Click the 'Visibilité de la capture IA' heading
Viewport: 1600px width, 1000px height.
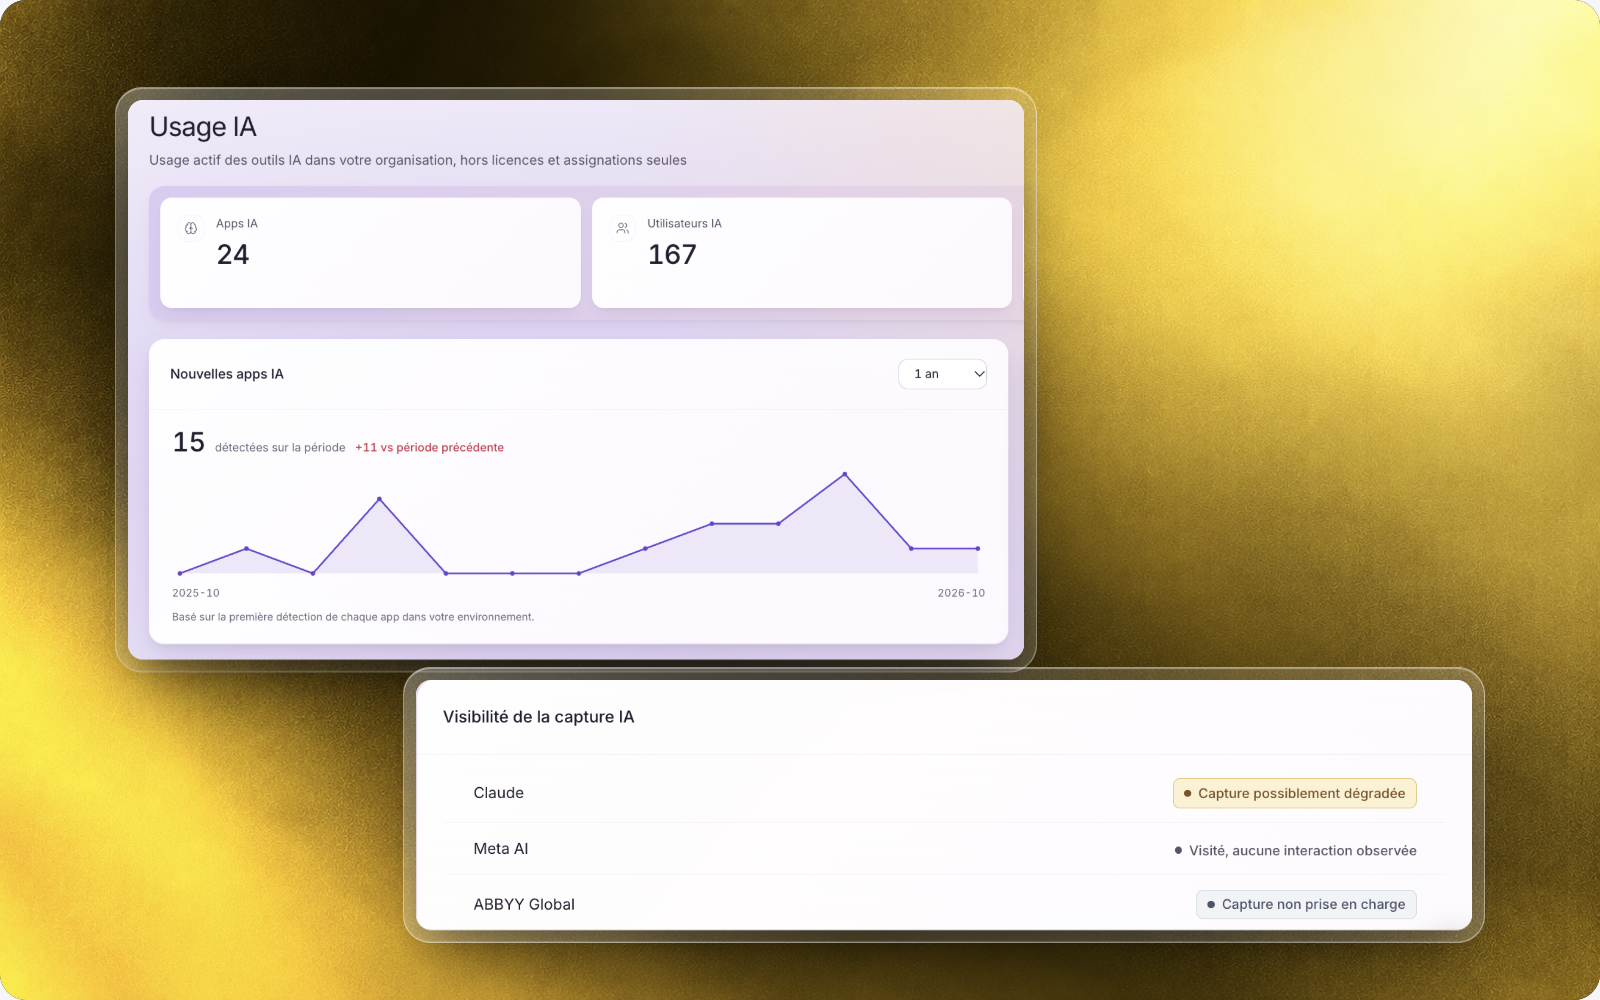(x=538, y=717)
